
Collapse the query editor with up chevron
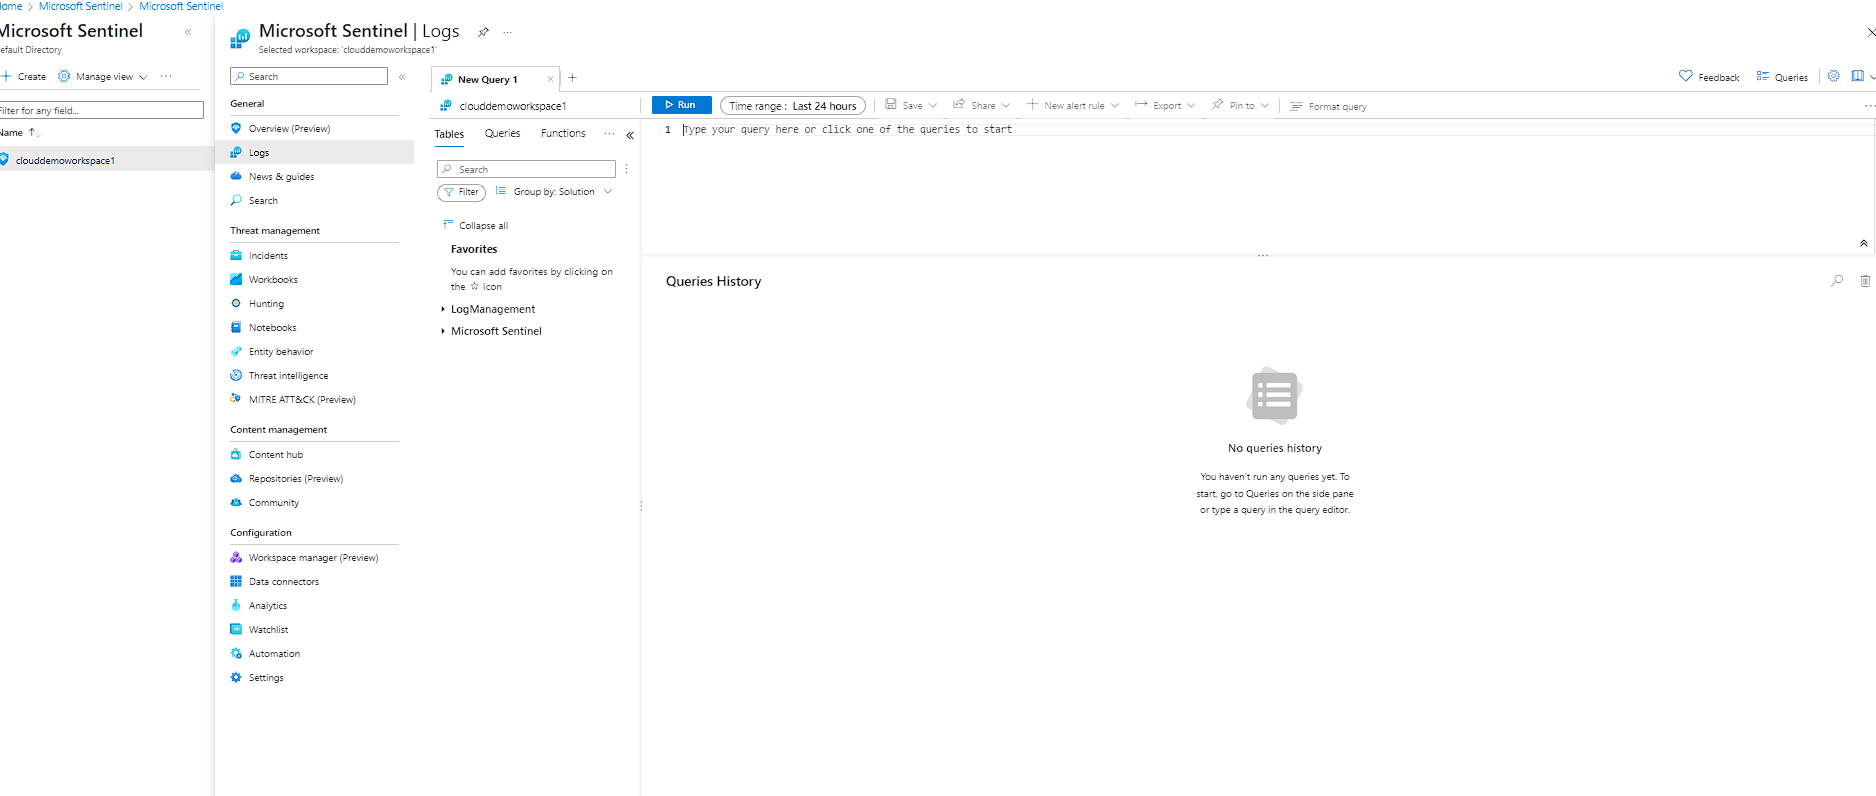(x=1863, y=243)
